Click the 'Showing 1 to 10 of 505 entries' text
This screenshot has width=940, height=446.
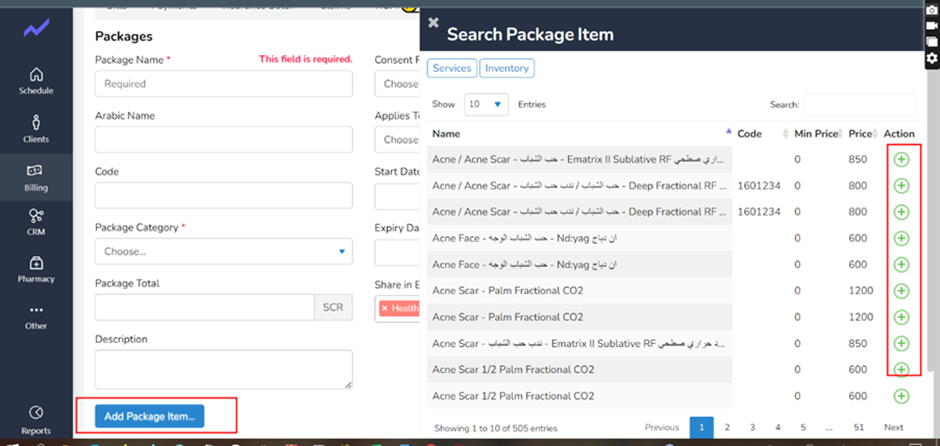coord(496,428)
